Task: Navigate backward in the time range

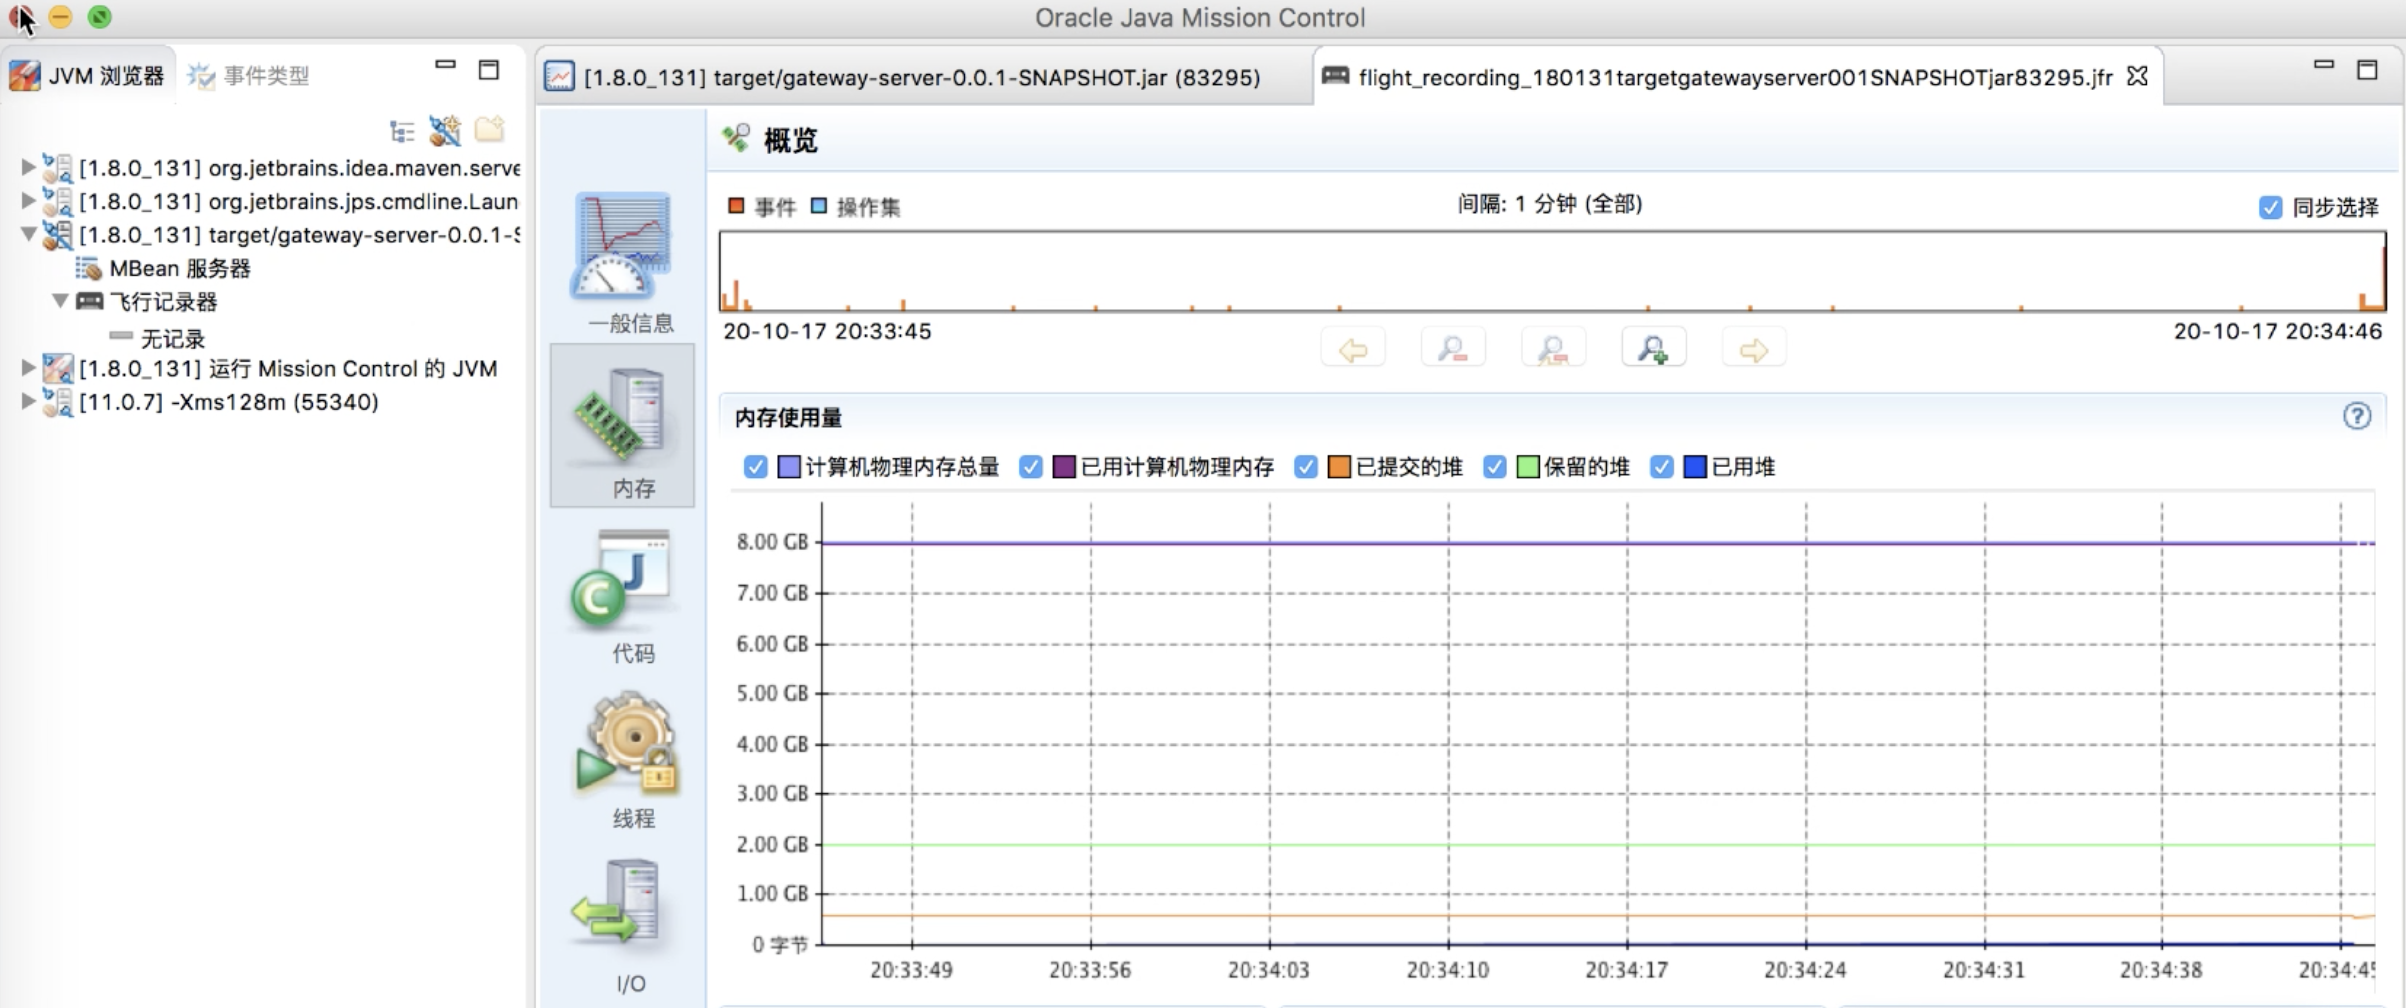Action: (1353, 349)
